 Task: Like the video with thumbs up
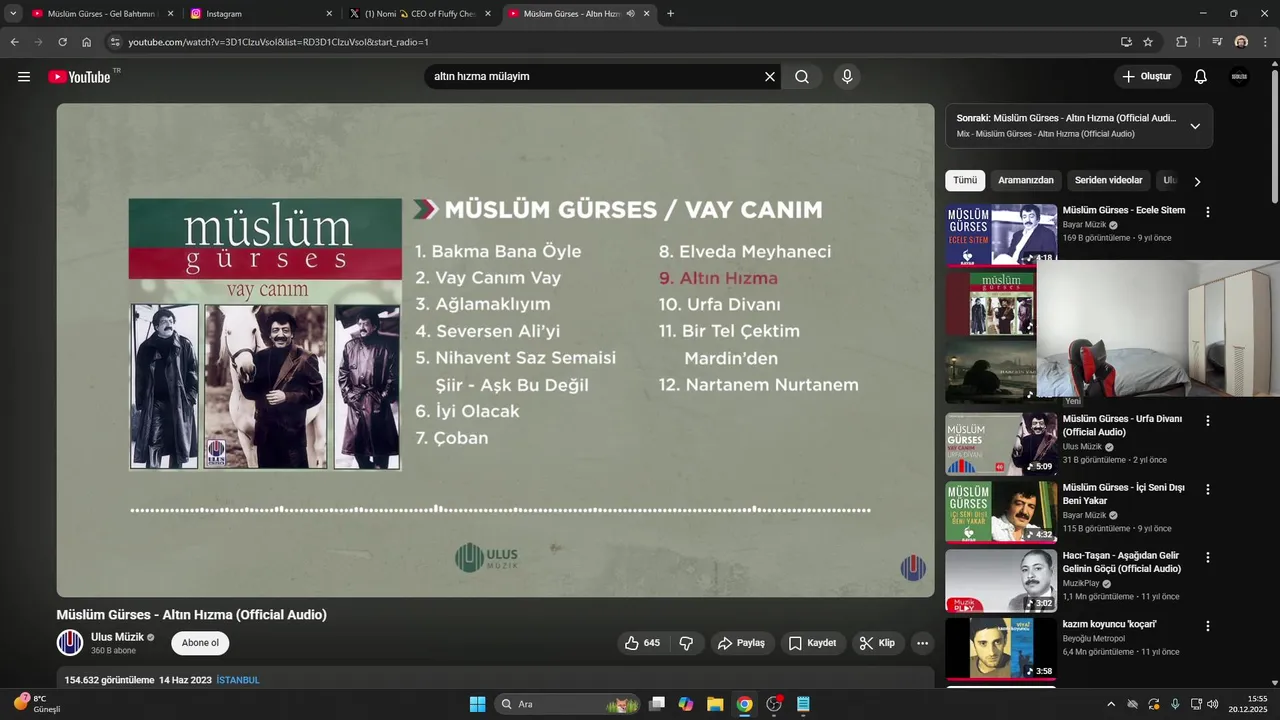pos(642,643)
